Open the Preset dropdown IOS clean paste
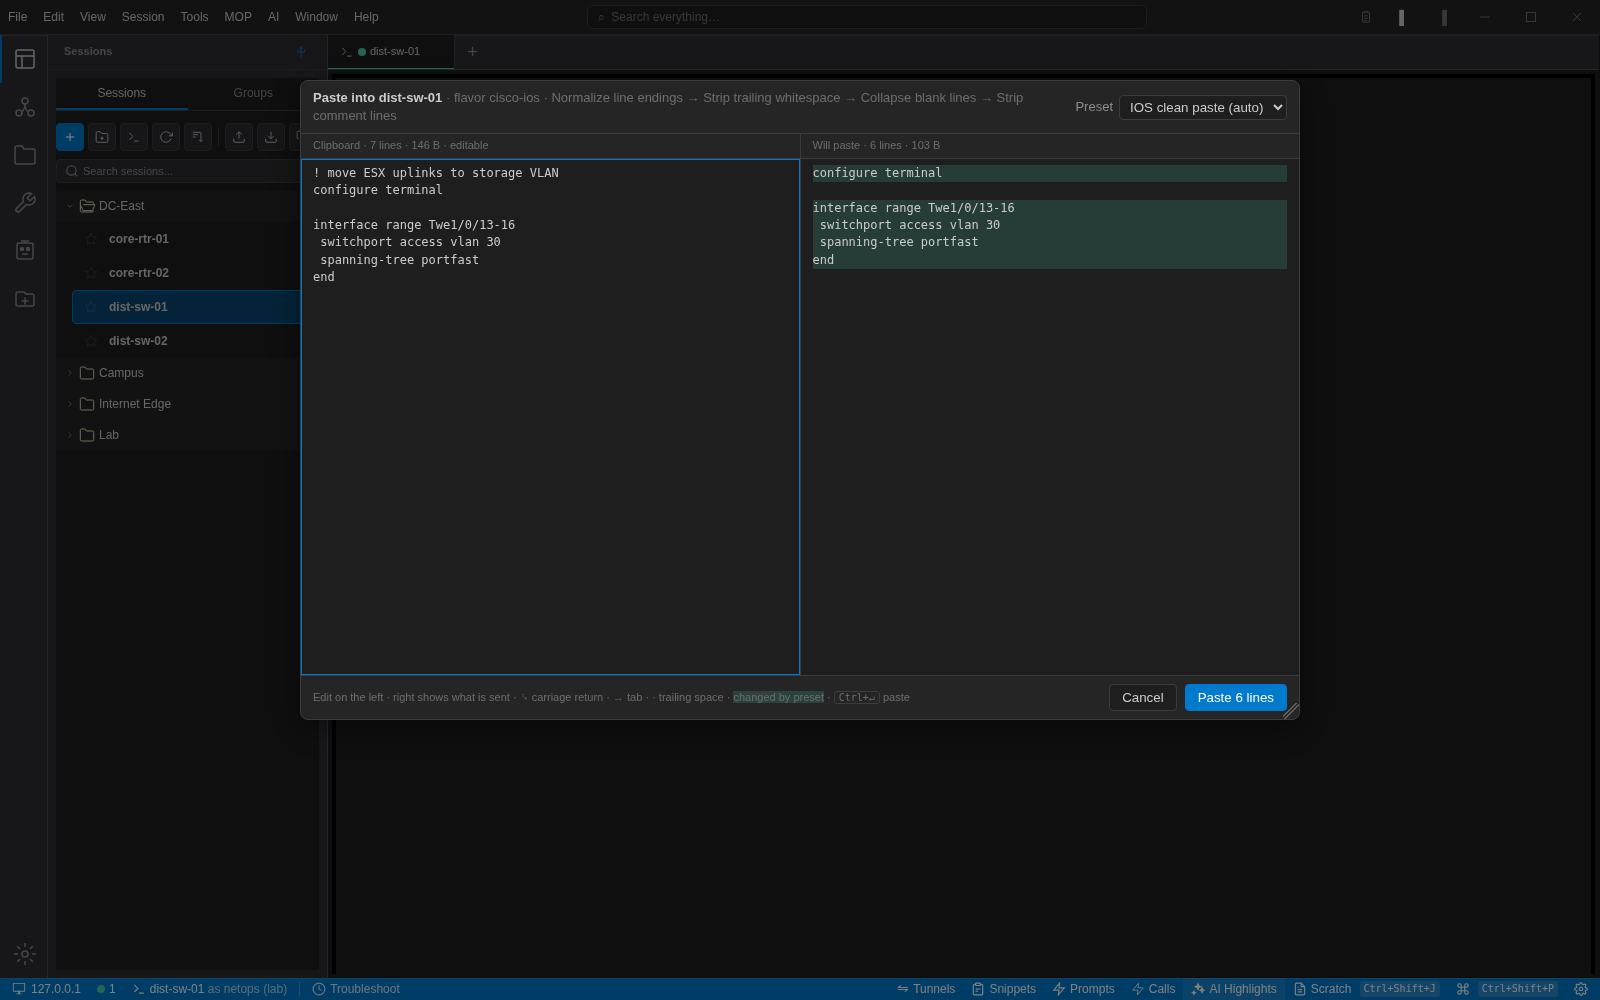Image resolution: width=1600 pixels, height=1000 pixels. 1203,107
